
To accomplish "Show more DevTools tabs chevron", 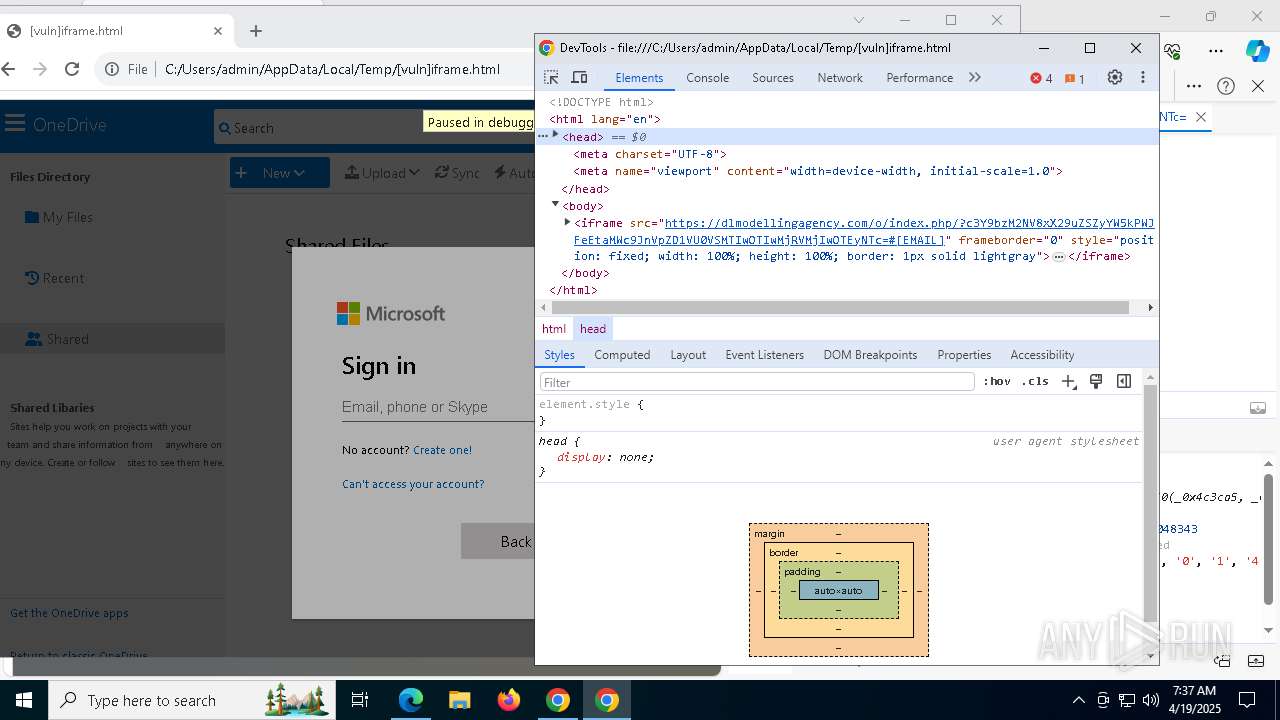I will point(975,77).
